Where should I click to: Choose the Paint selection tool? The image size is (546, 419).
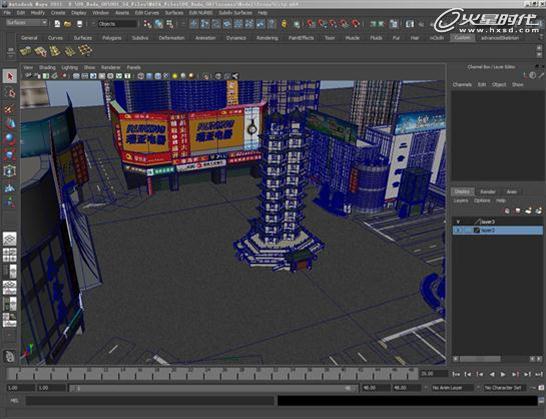10,109
